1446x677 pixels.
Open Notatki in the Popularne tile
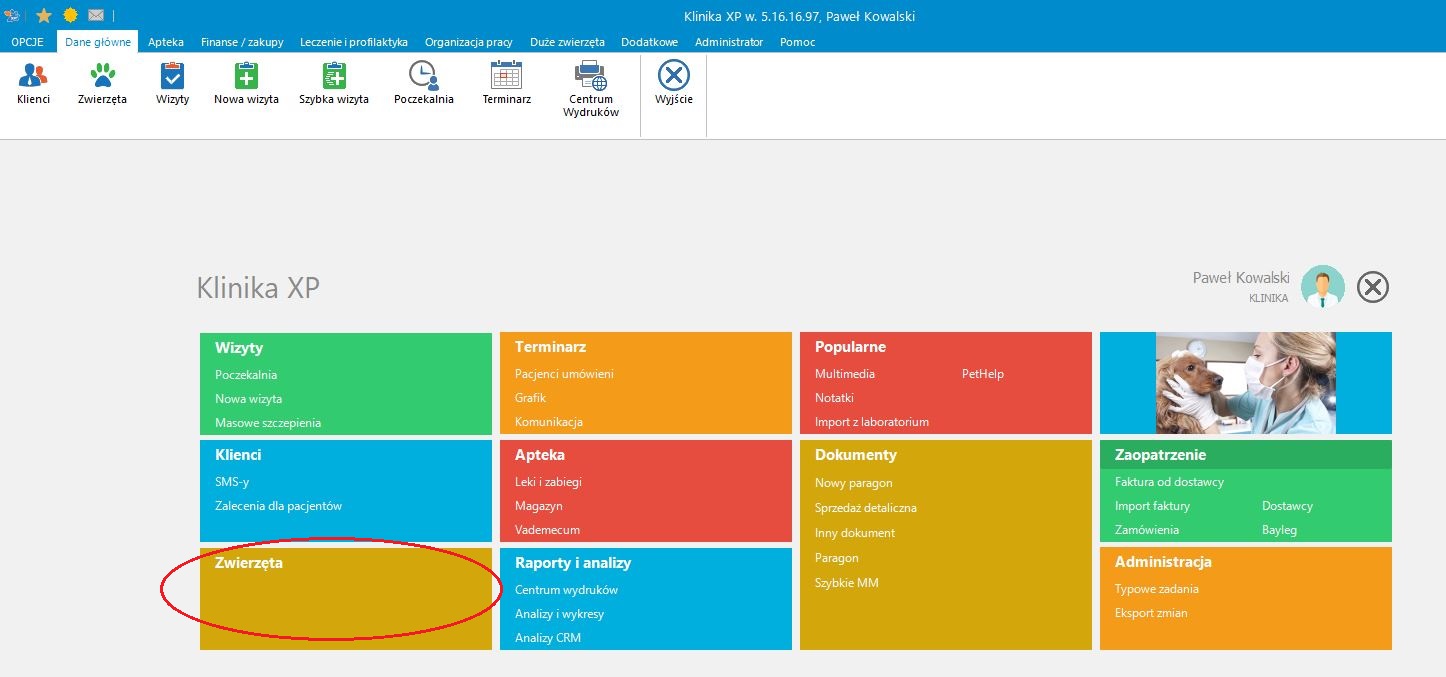(834, 398)
